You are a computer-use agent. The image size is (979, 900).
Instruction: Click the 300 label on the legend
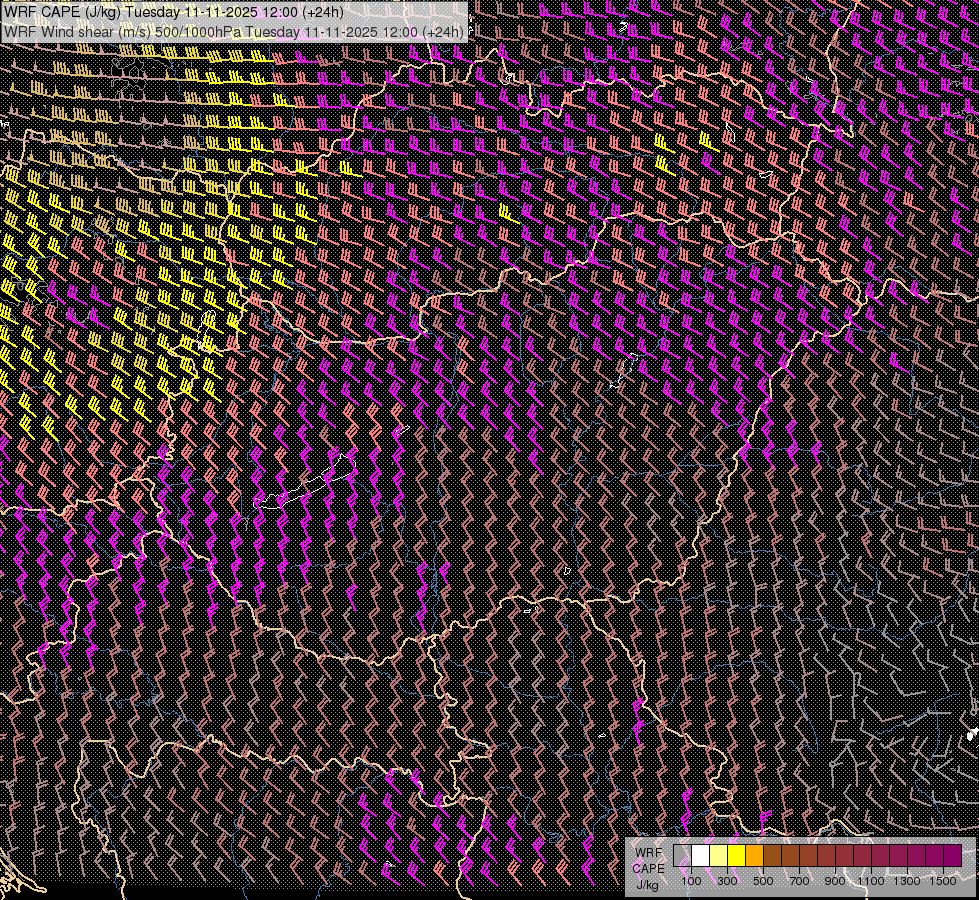(727, 881)
